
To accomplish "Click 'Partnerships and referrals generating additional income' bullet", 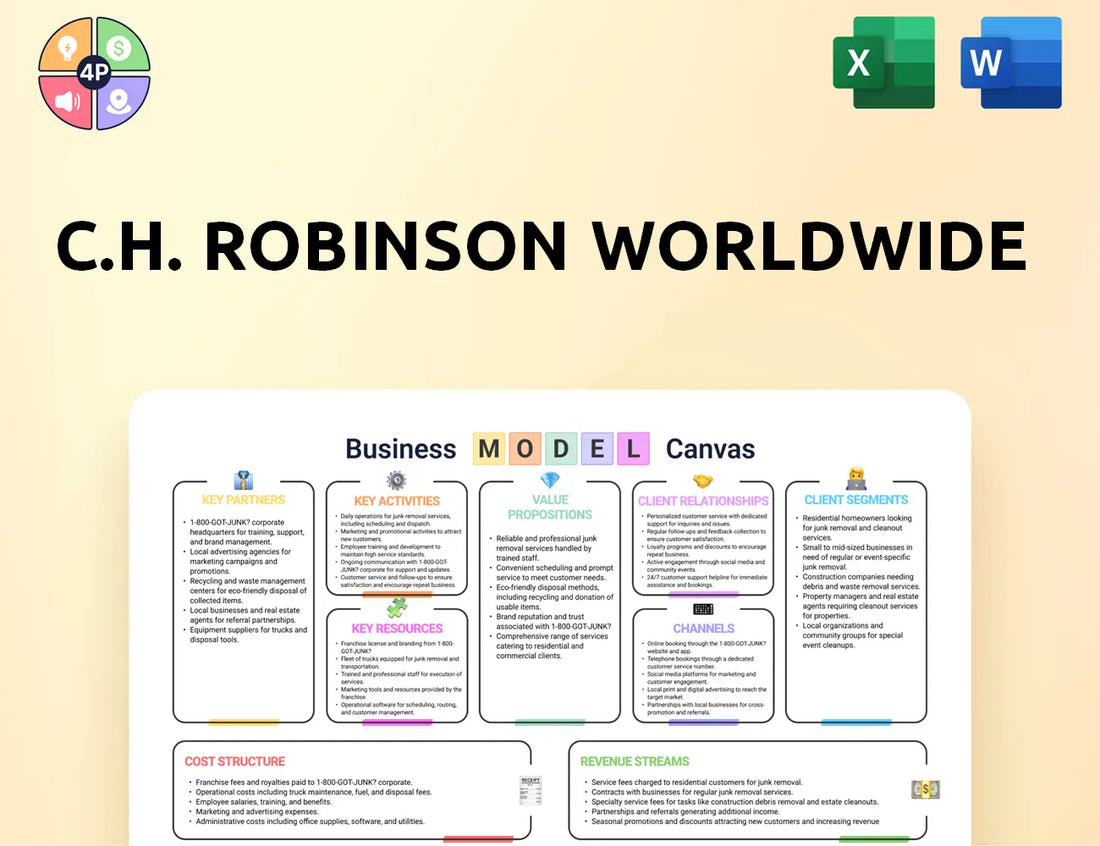I will click(683, 811).
